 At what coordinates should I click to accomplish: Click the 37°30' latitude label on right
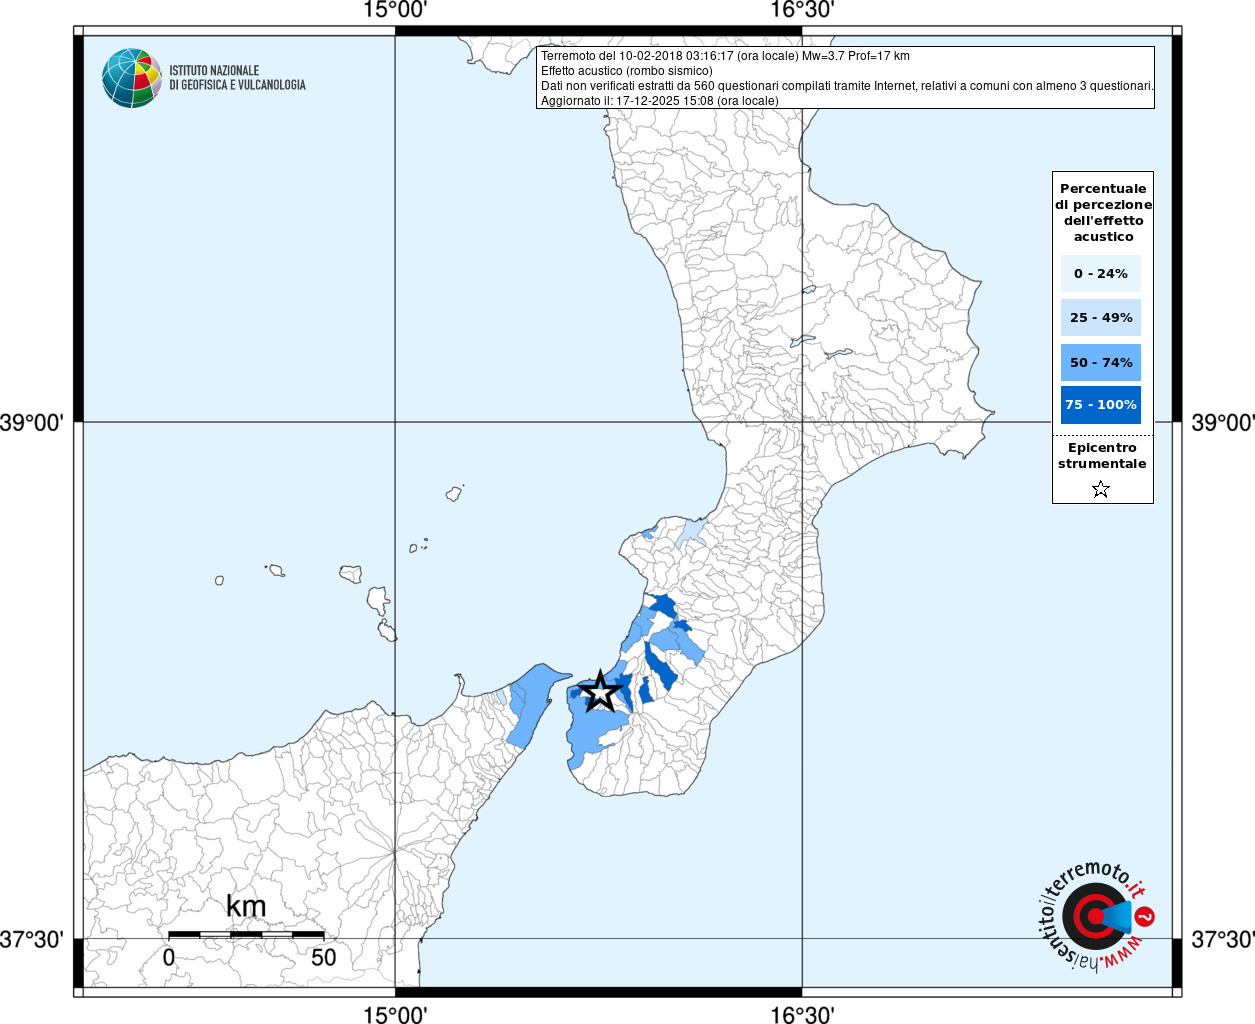[x=1222, y=939]
